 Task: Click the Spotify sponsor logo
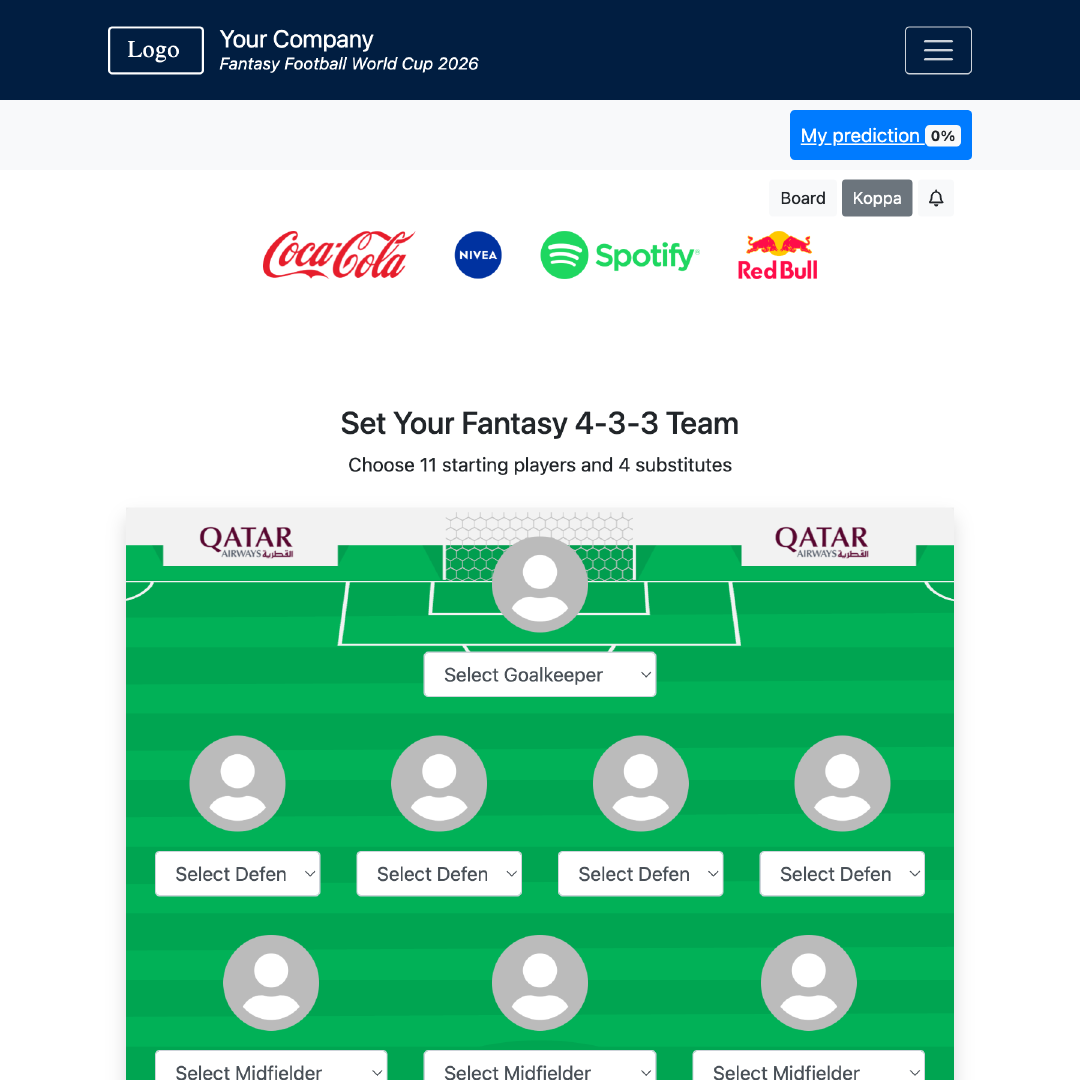[x=619, y=255]
